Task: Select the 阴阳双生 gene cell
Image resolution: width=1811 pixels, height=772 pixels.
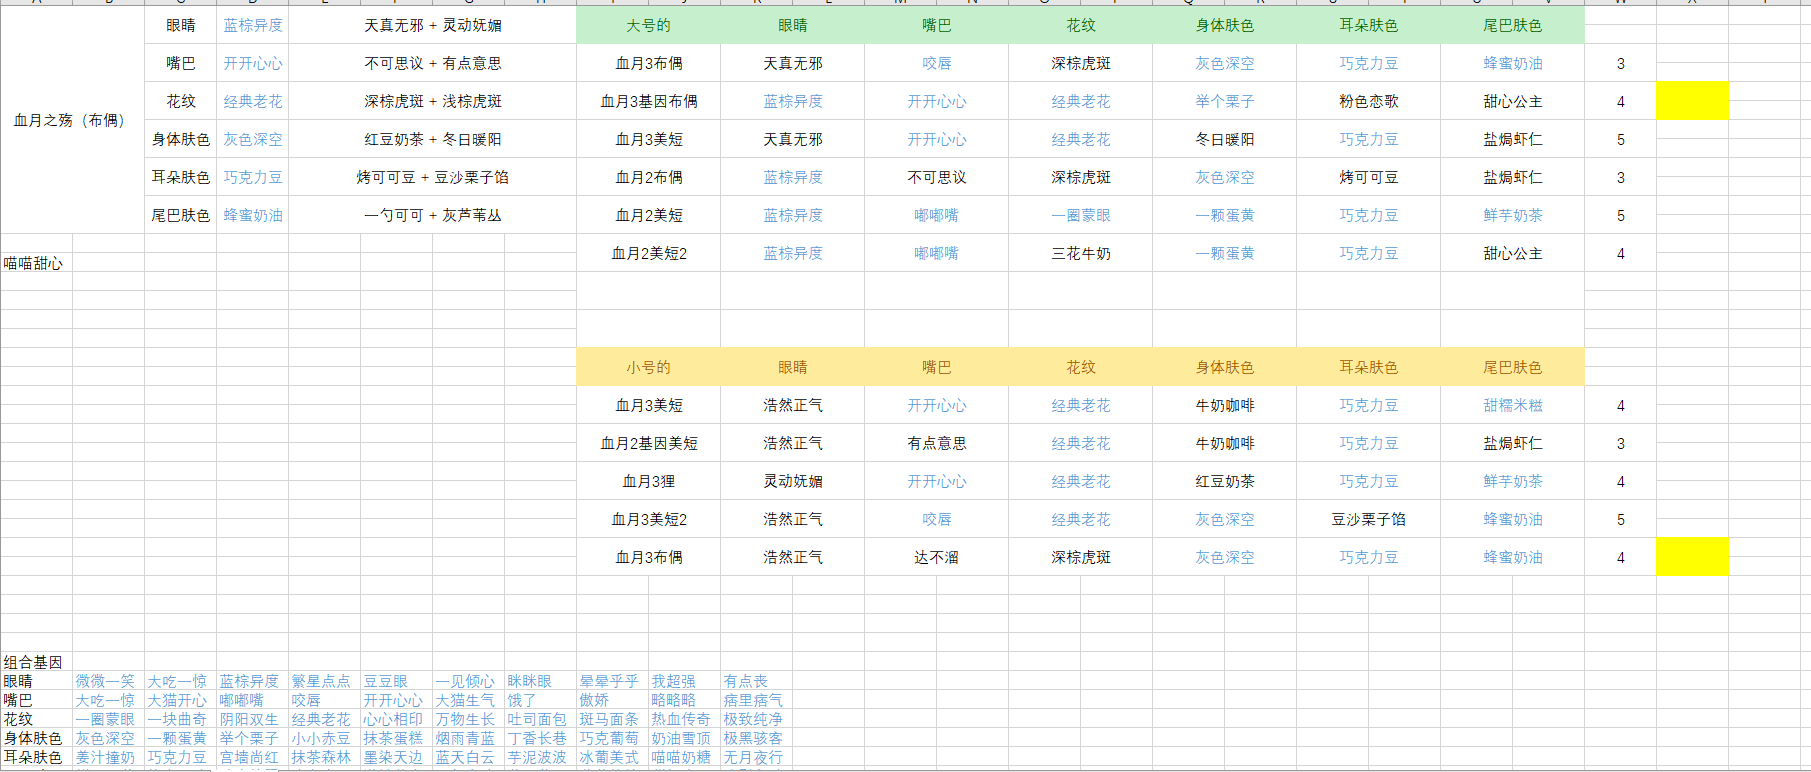Action: pyautogui.click(x=252, y=719)
